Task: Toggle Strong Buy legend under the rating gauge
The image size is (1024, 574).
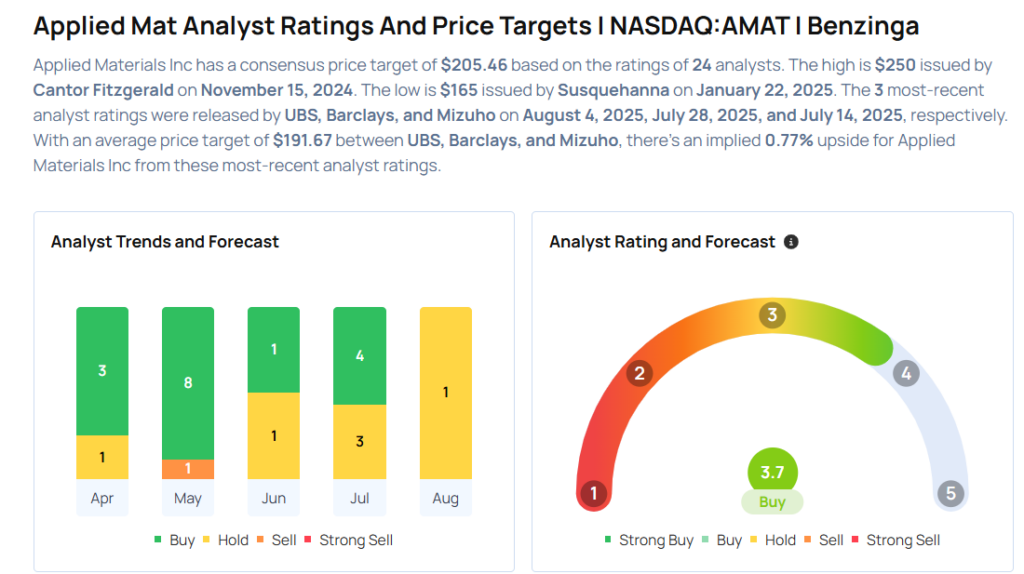Action: pos(649,540)
